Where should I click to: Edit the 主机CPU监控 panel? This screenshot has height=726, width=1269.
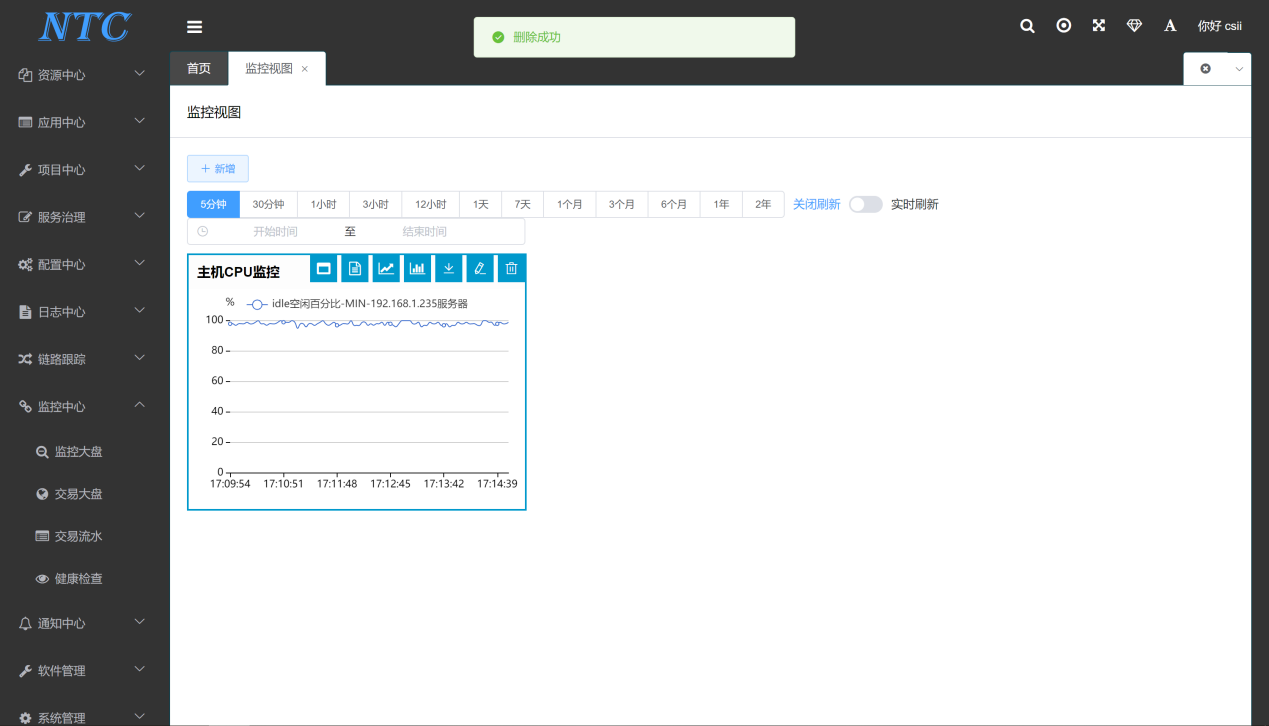[x=480, y=268]
